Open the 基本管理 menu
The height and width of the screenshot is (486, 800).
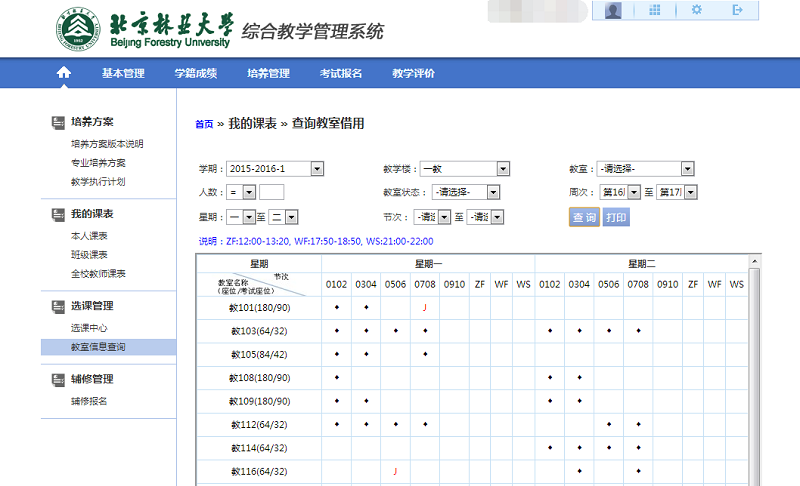pyautogui.click(x=123, y=73)
